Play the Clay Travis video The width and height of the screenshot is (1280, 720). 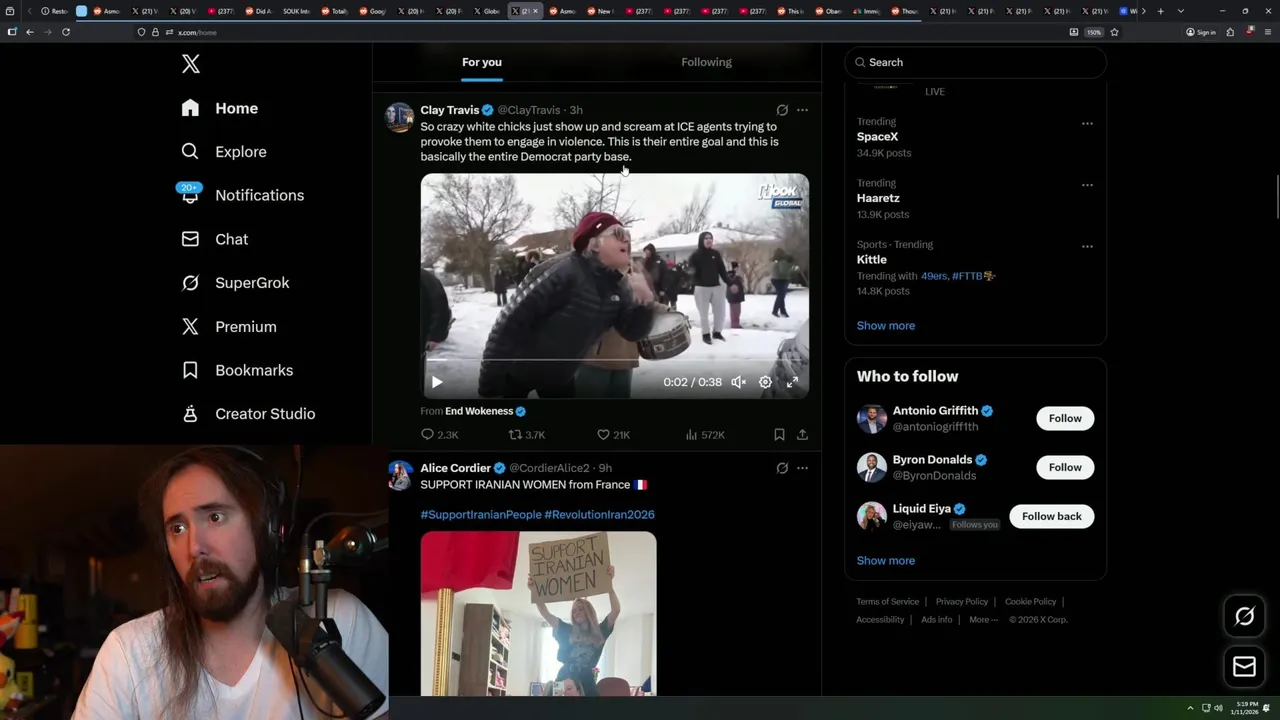[436, 382]
